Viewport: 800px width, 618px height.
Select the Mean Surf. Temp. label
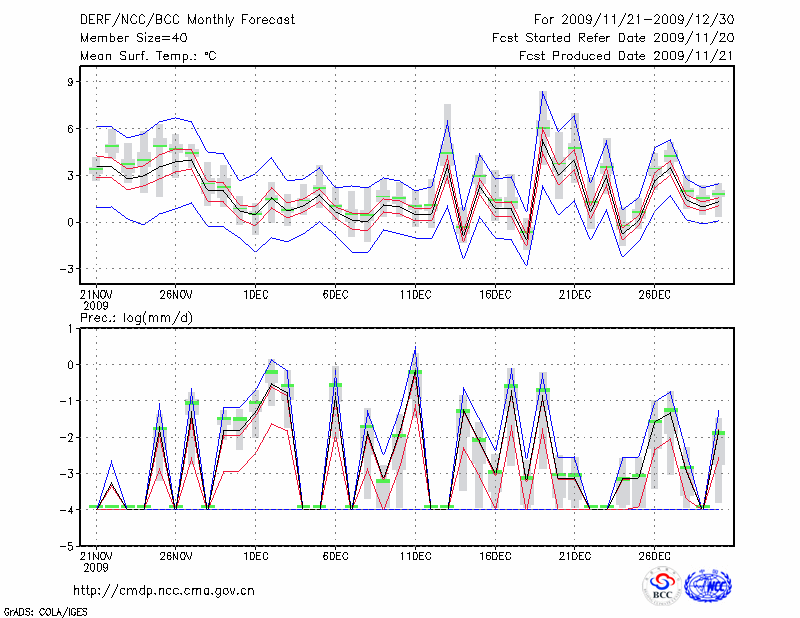[x=147, y=56]
